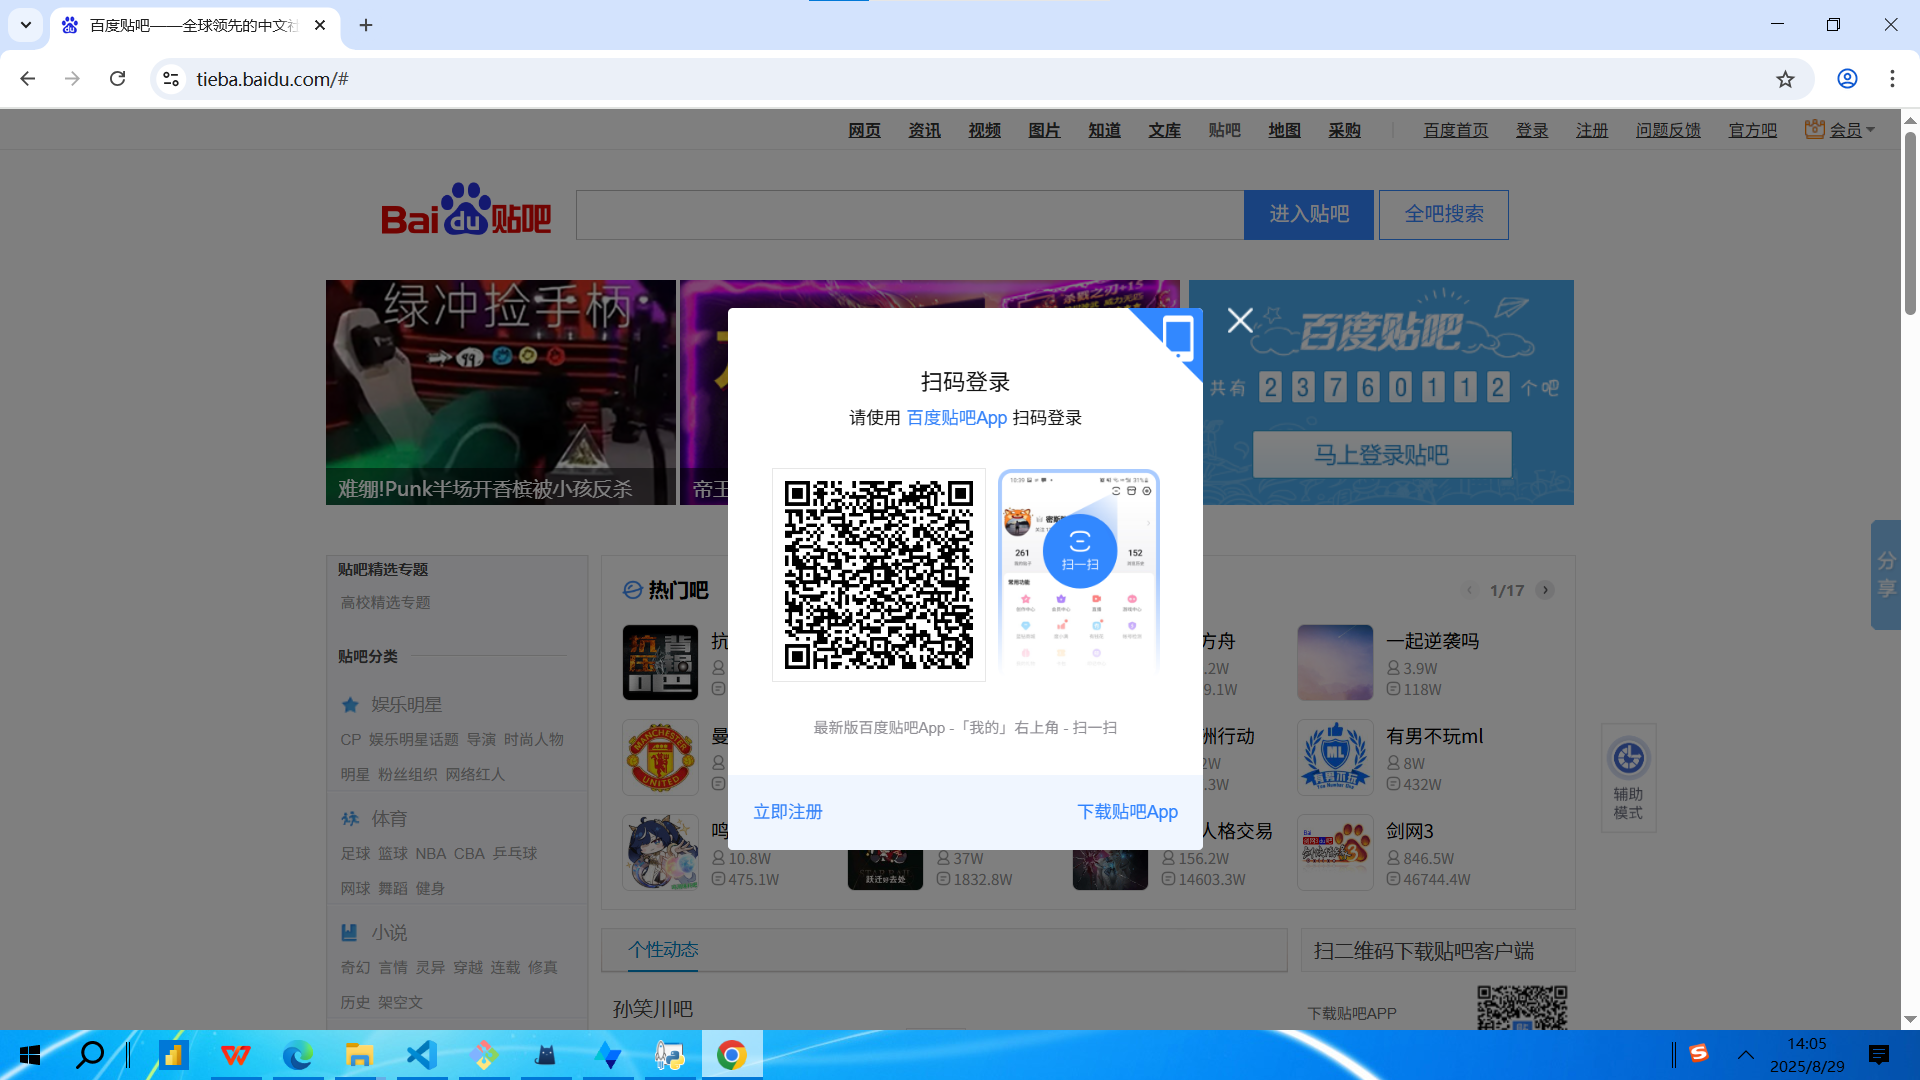Open WPS Office from taskbar

[235, 1055]
